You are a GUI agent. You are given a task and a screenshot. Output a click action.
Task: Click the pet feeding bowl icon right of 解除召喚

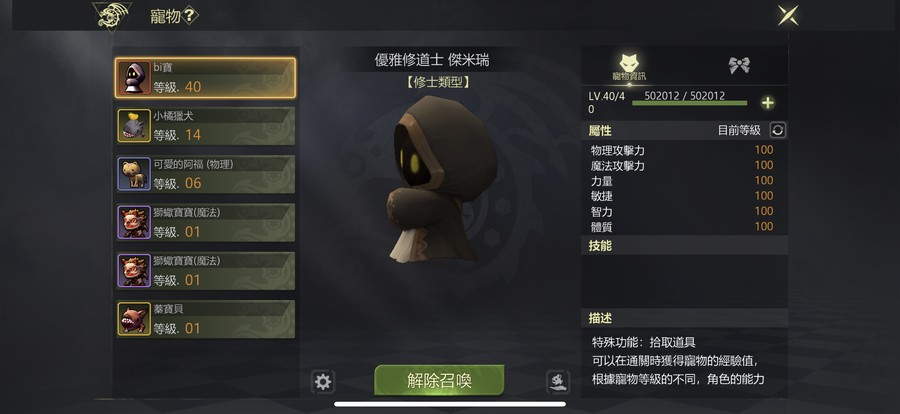click(x=558, y=381)
